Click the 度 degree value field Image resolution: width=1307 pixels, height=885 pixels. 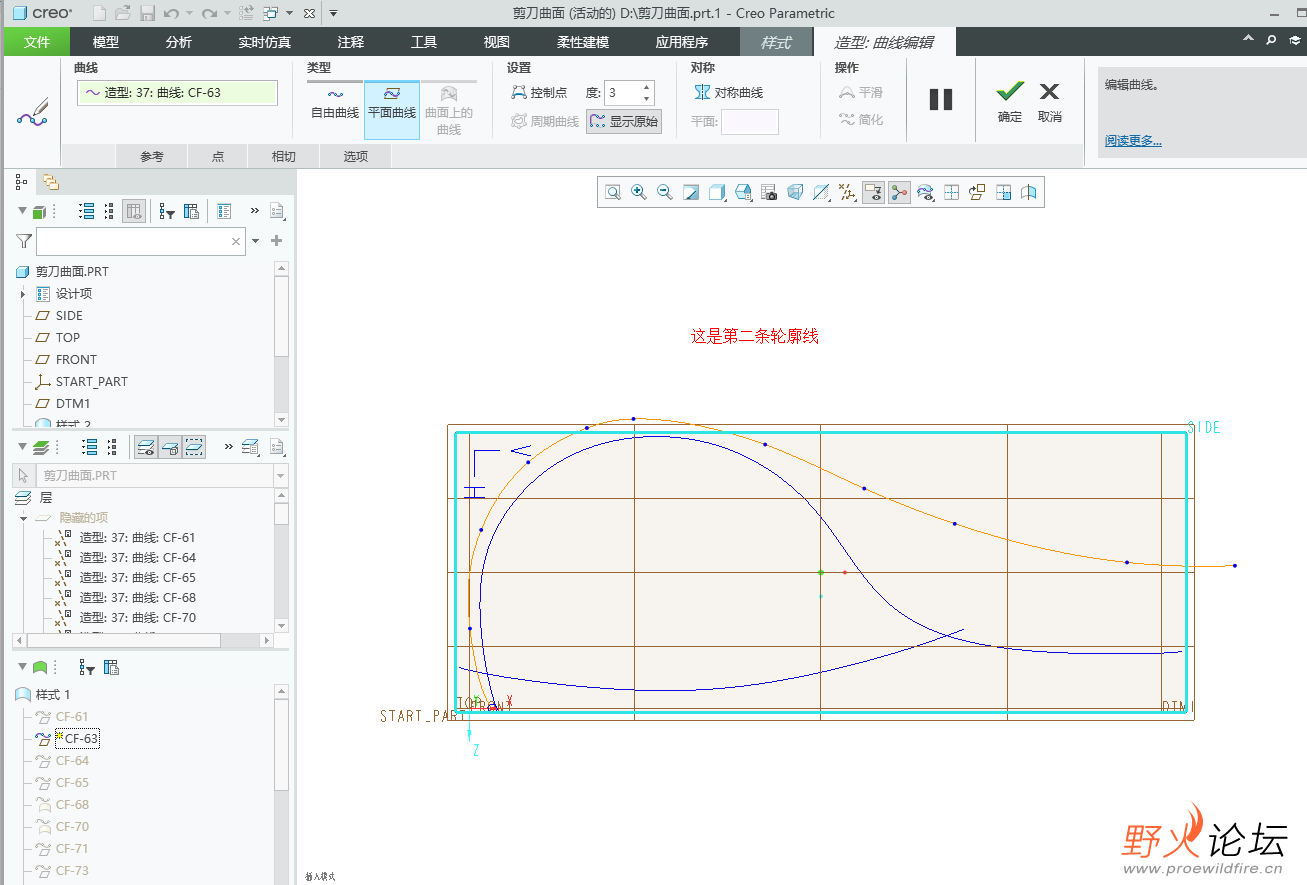(x=622, y=93)
